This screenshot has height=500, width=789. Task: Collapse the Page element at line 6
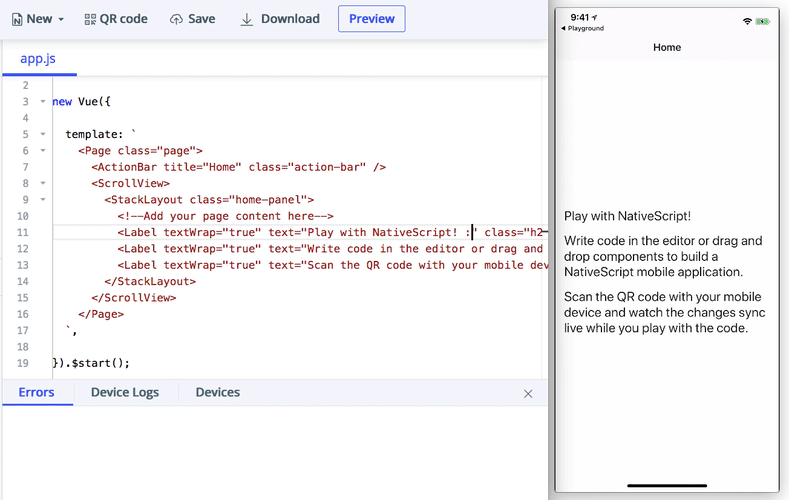42,151
